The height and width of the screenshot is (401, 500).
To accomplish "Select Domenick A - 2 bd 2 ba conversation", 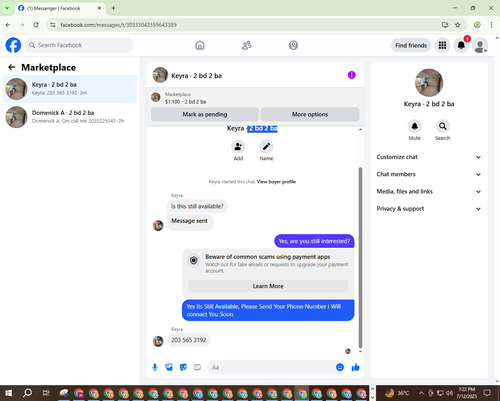I will pyautogui.click(x=70, y=117).
